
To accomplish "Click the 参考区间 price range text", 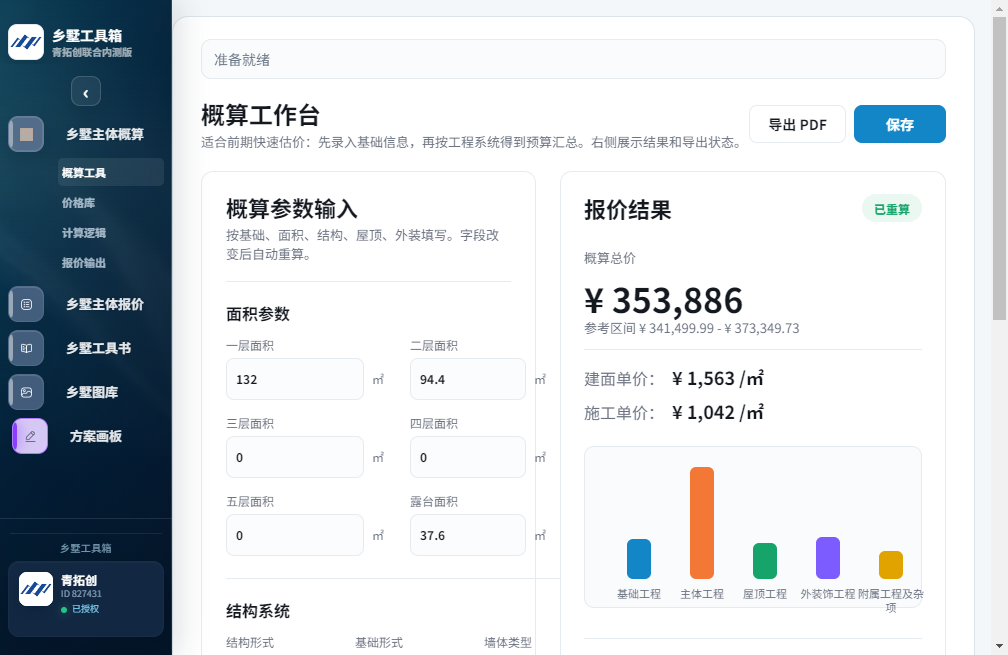I will coord(692,328).
